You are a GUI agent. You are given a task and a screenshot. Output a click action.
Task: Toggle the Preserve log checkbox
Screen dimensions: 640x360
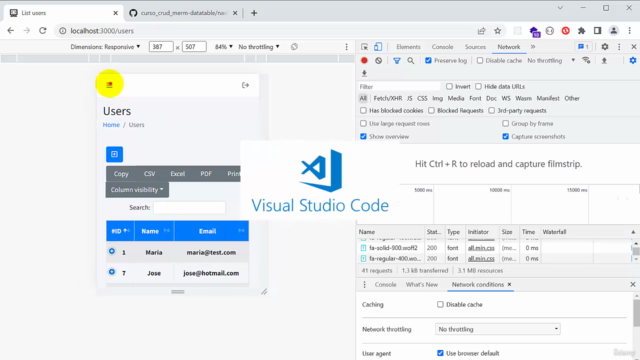click(x=428, y=60)
